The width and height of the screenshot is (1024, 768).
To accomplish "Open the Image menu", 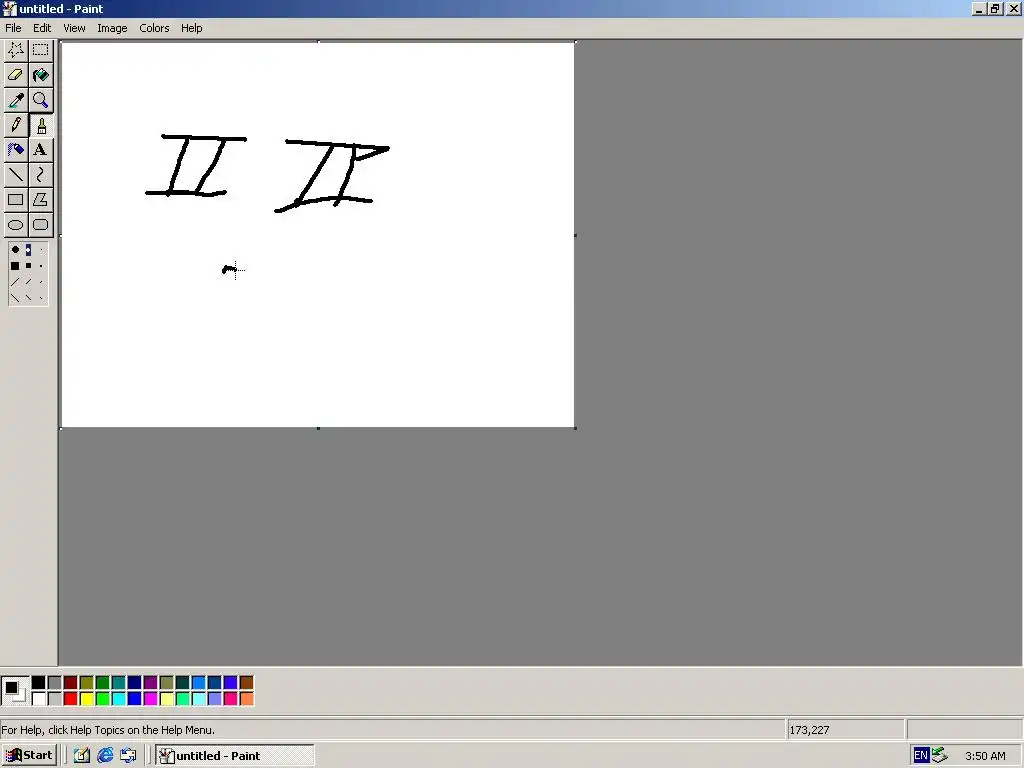I will [x=112, y=28].
